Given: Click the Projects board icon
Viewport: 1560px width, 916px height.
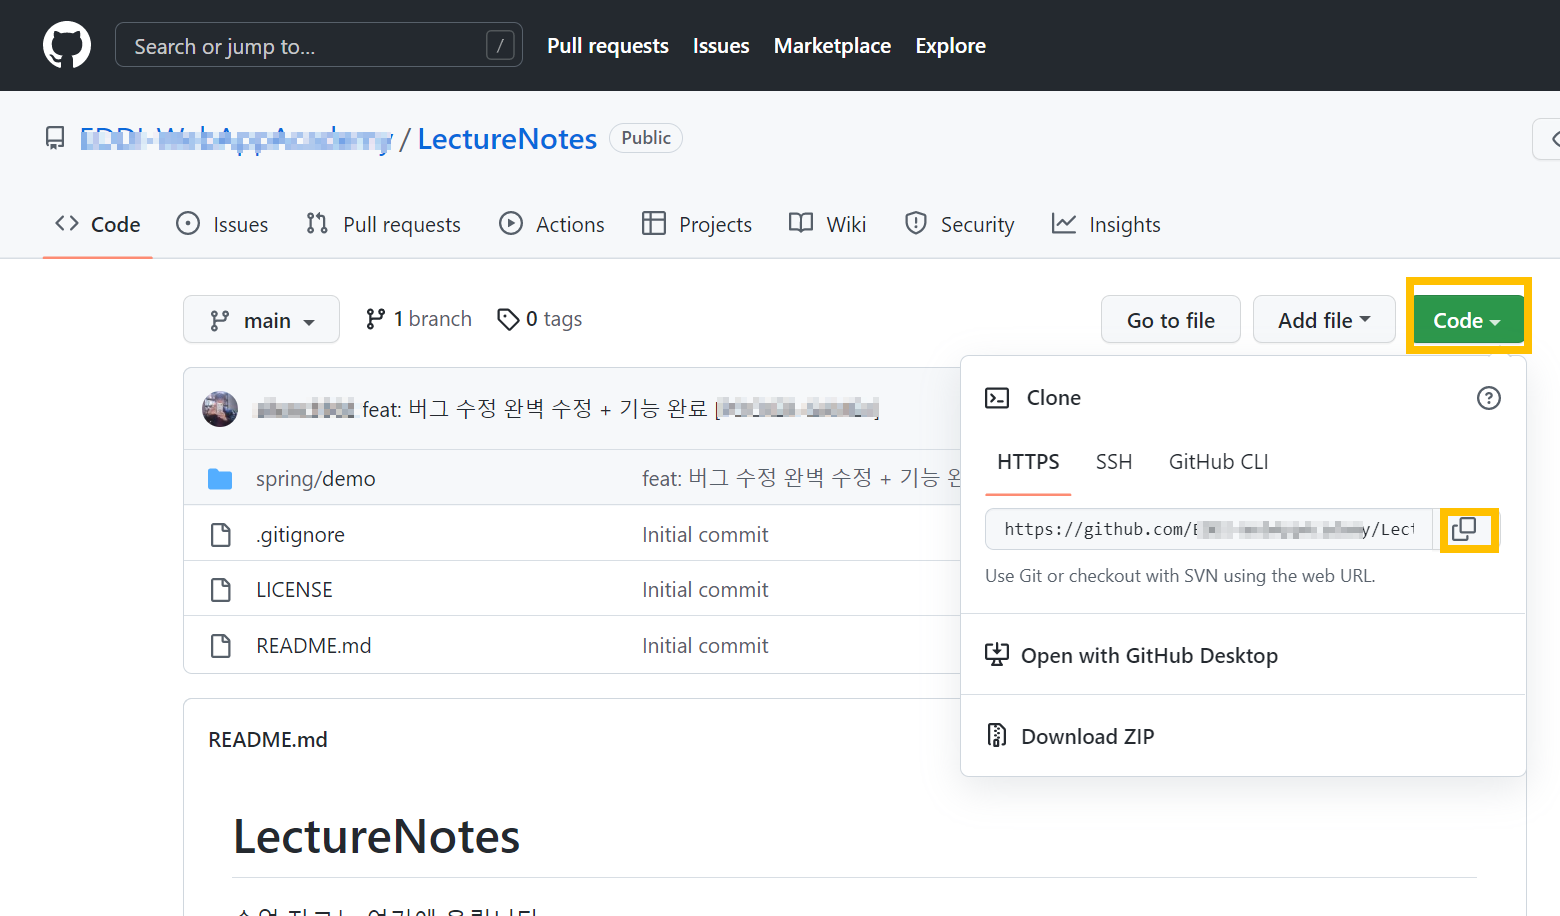Looking at the screenshot, I should click(x=655, y=224).
